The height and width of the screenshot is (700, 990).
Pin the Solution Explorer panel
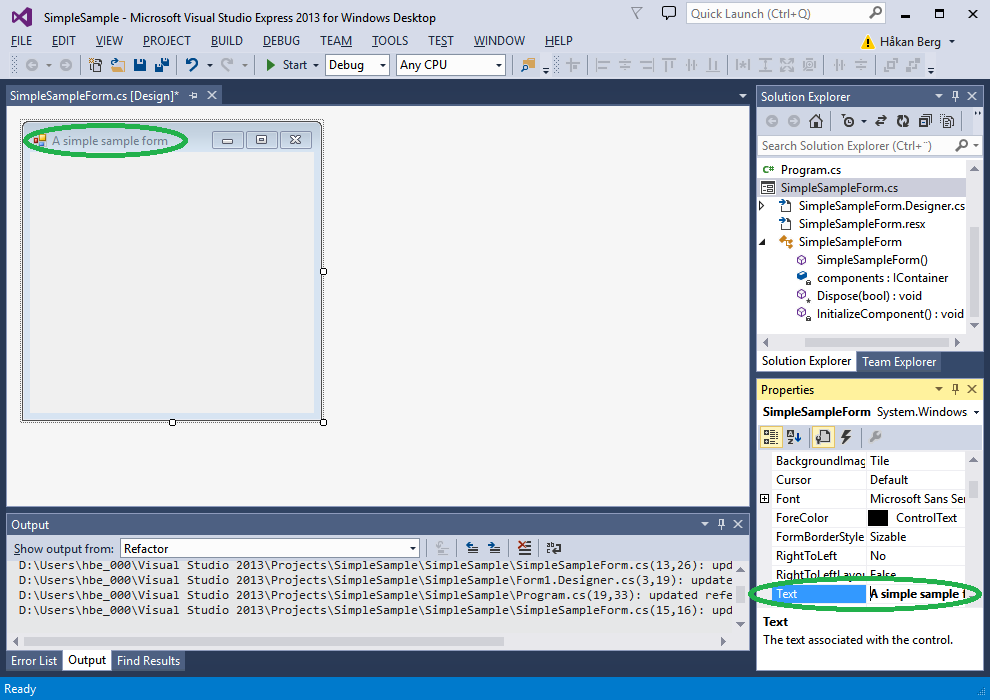(955, 97)
